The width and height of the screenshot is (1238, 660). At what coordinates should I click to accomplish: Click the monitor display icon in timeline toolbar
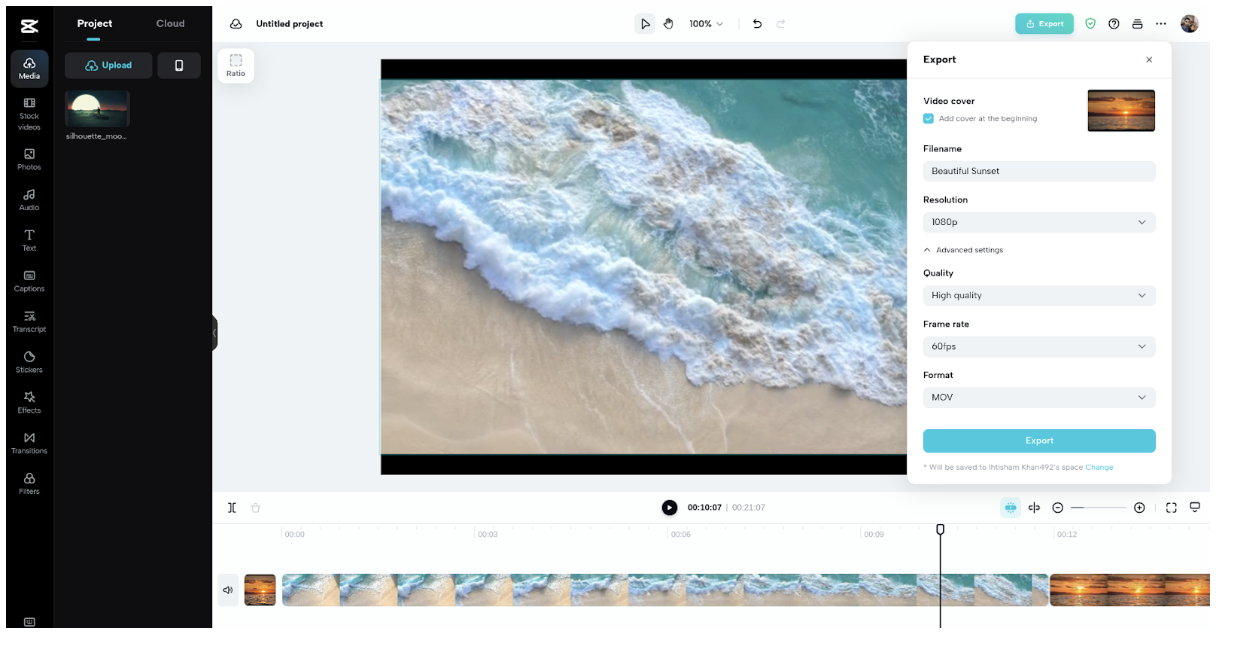pyautogui.click(x=1195, y=507)
